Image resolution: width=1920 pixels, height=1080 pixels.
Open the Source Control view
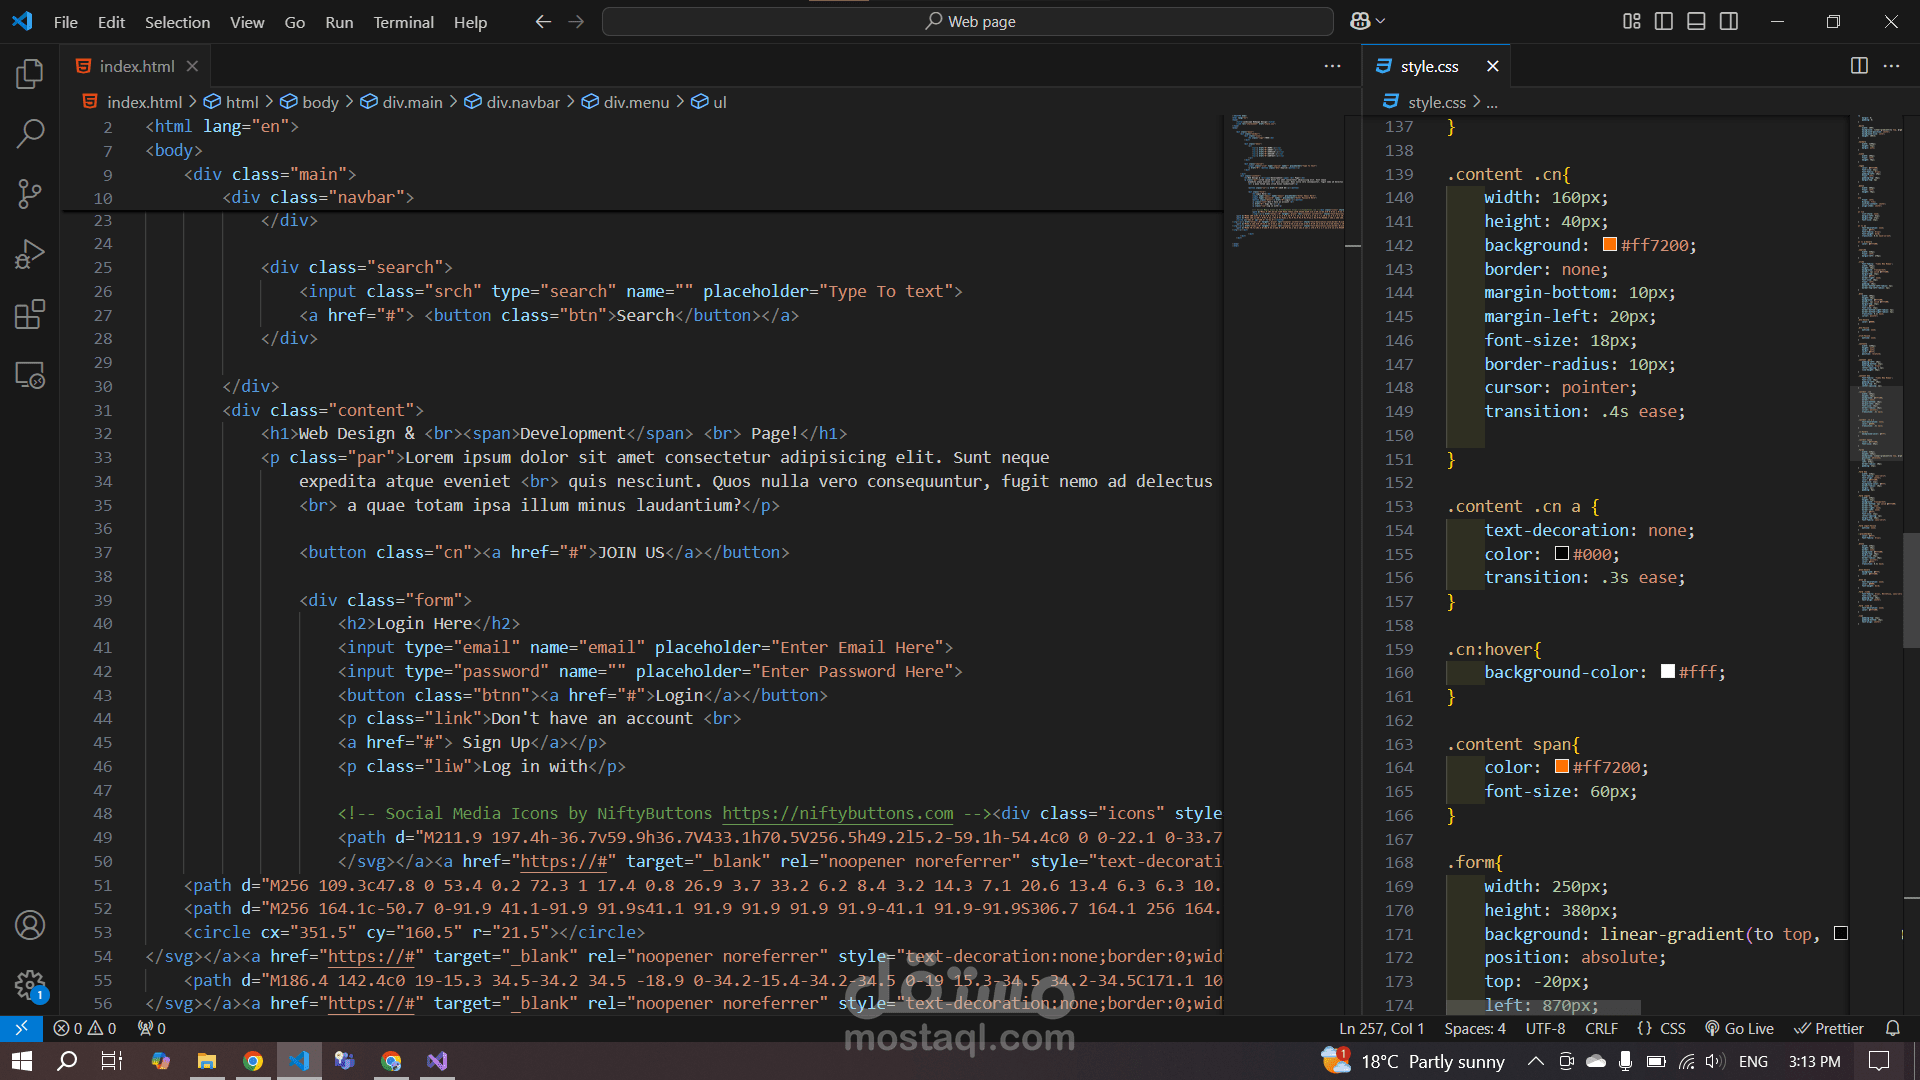[x=30, y=193]
